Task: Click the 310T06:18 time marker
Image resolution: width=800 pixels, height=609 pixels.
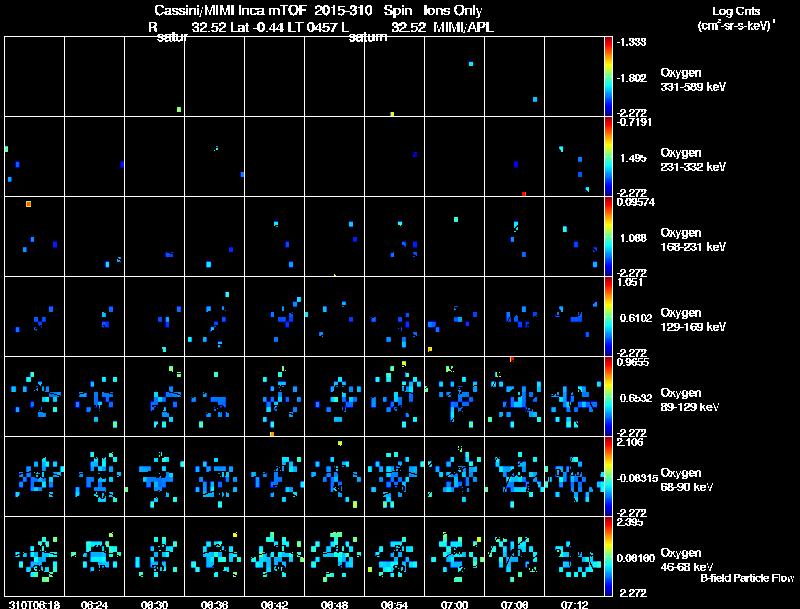Action: 35,604
